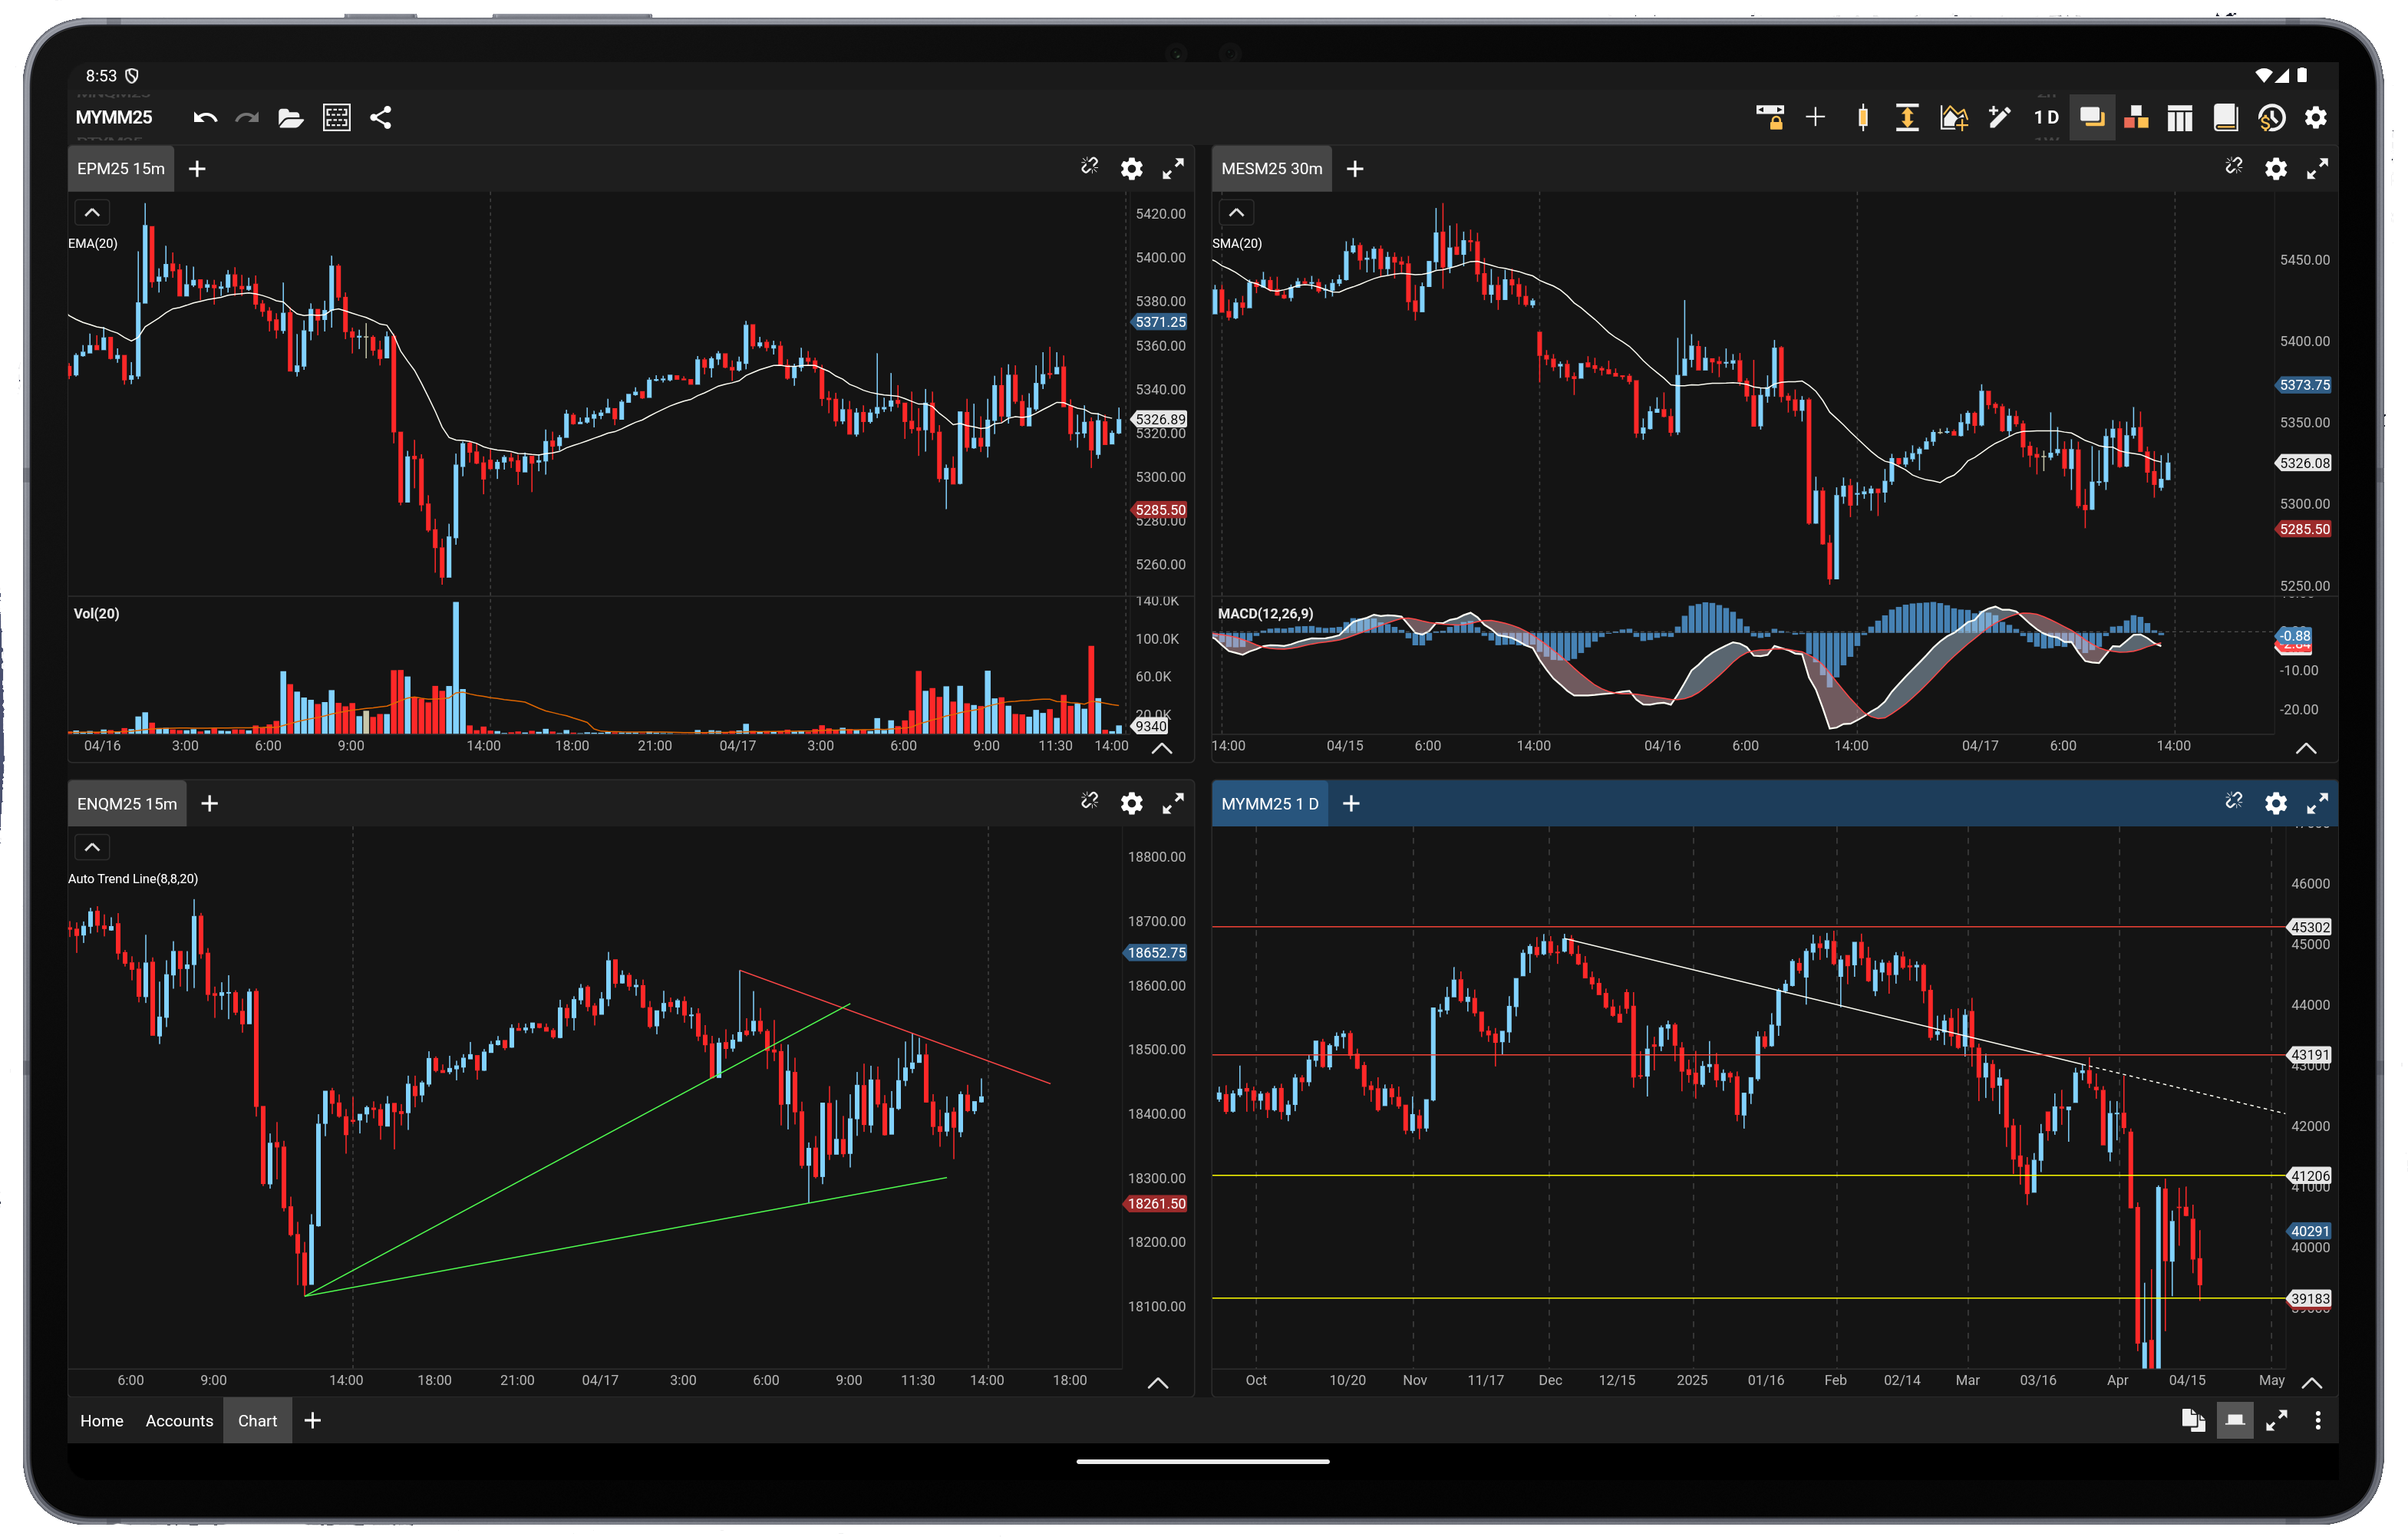Click the undo arrow icon
The height and width of the screenshot is (1540, 2408).
[x=205, y=118]
